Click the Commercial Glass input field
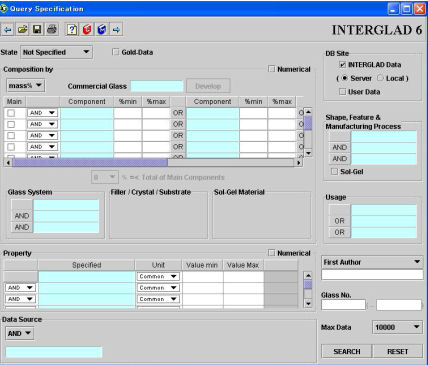The image size is (428, 365). click(157, 86)
